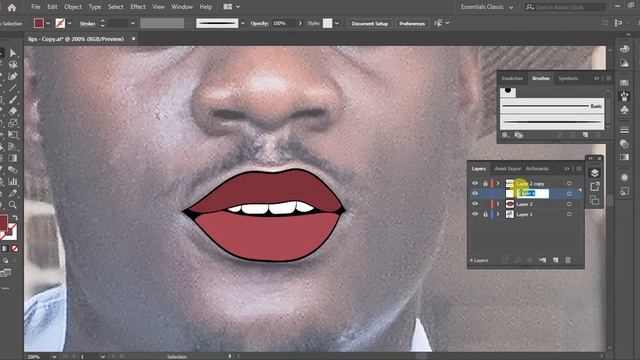The height and width of the screenshot is (360, 640).
Task: Open the Layers panel options menu
Action: pyautogui.click(x=579, y=169)
